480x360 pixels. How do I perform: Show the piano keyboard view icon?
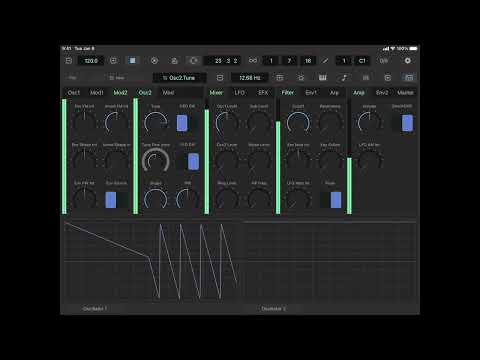tap(322, 78)
